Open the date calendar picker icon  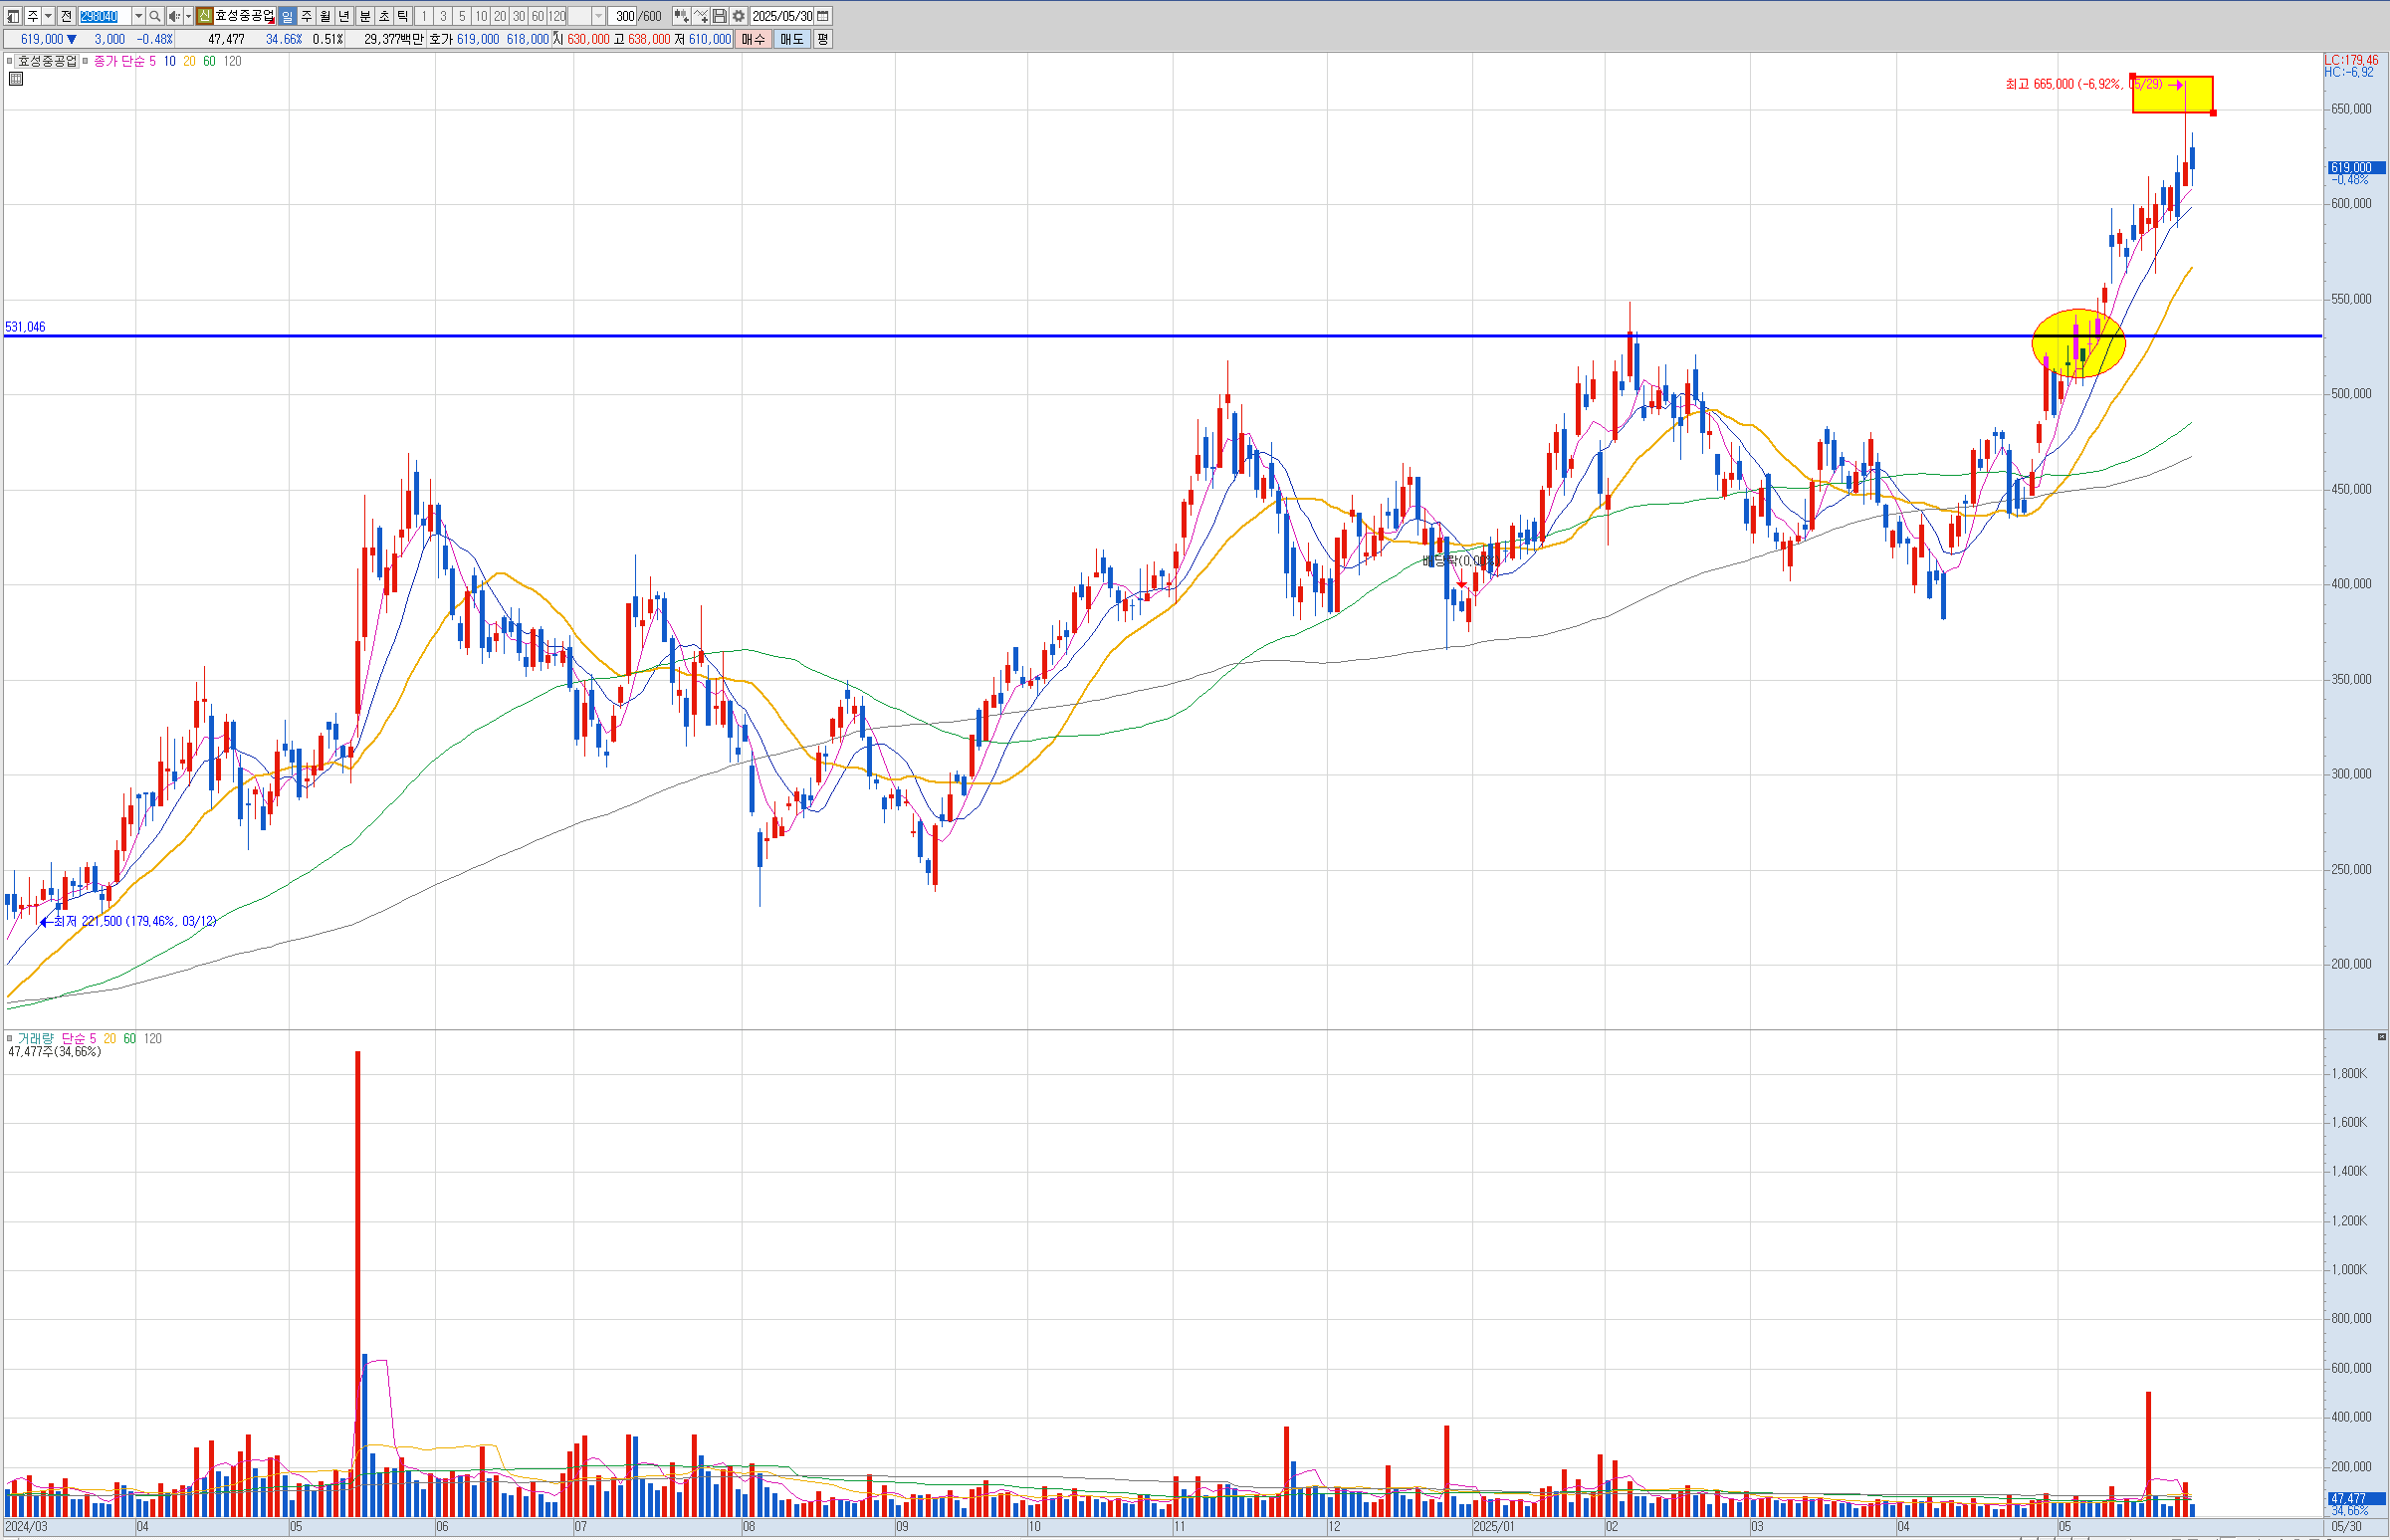pos(823,16)
